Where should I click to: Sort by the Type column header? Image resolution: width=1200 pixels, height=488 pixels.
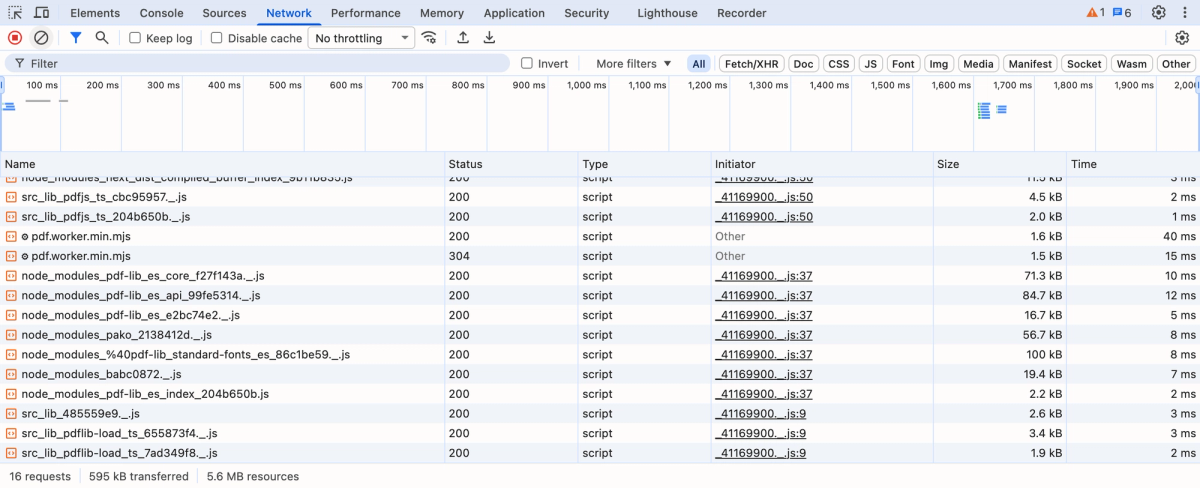644,163
